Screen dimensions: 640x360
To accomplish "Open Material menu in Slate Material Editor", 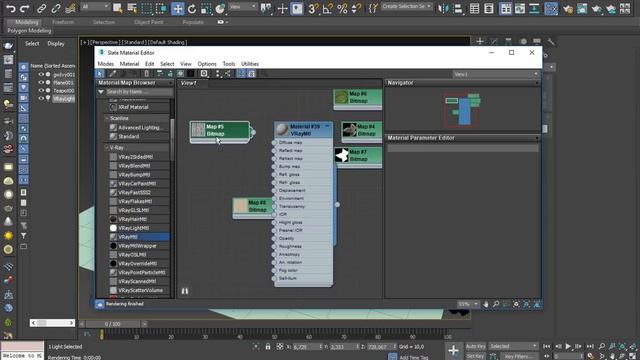I will pos(129,64).
